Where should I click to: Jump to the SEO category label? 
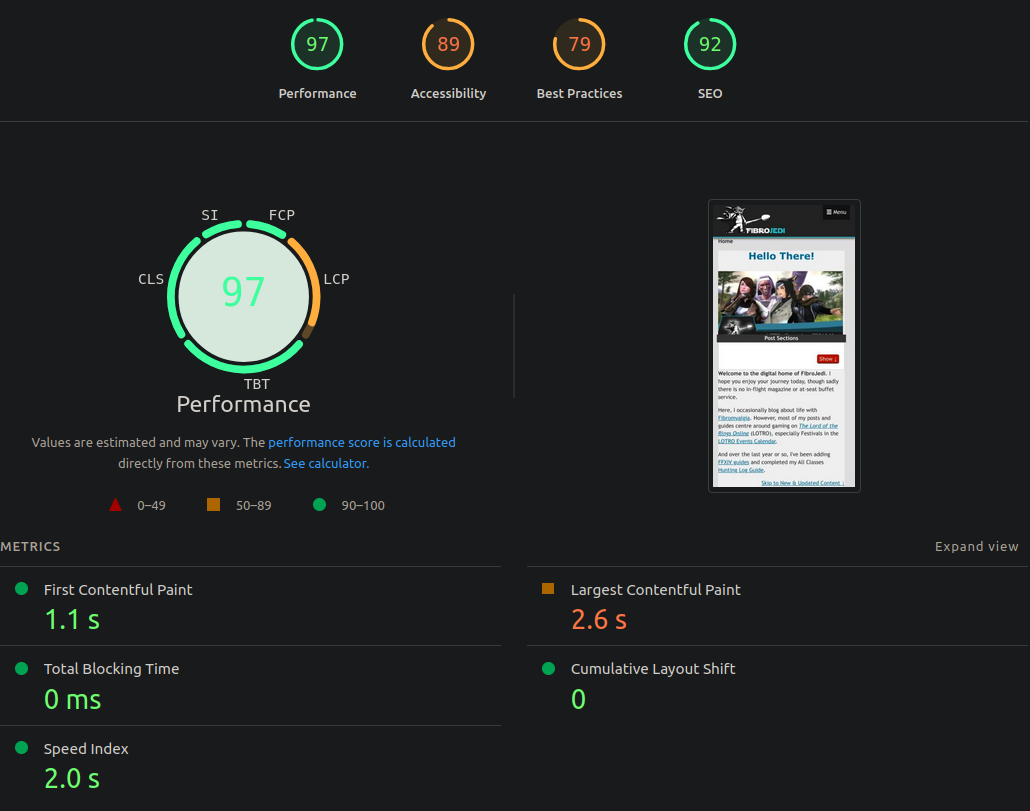click(710, 93)
